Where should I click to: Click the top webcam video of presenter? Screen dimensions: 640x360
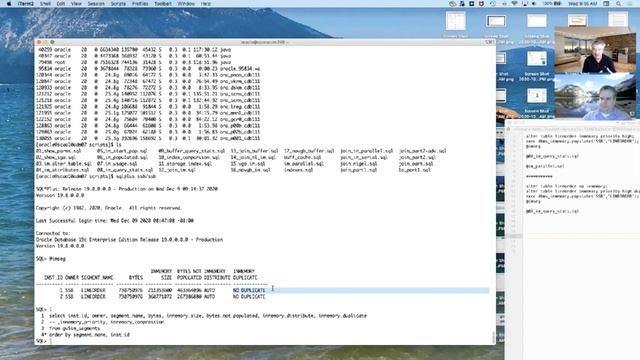[595, 51]
